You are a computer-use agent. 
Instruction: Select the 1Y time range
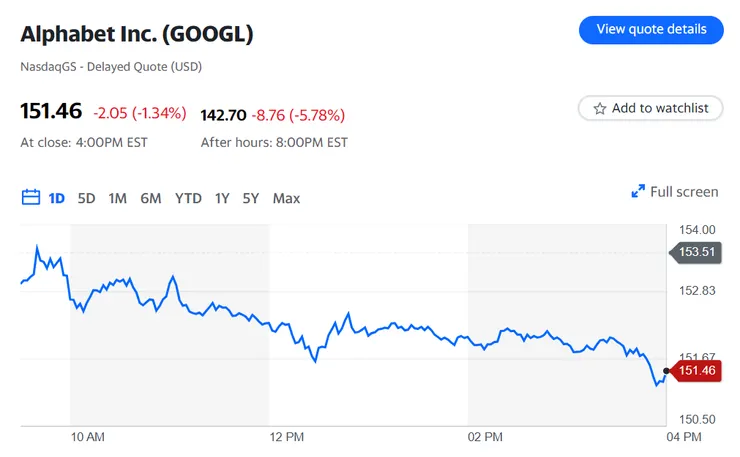[x=222, y=198]
